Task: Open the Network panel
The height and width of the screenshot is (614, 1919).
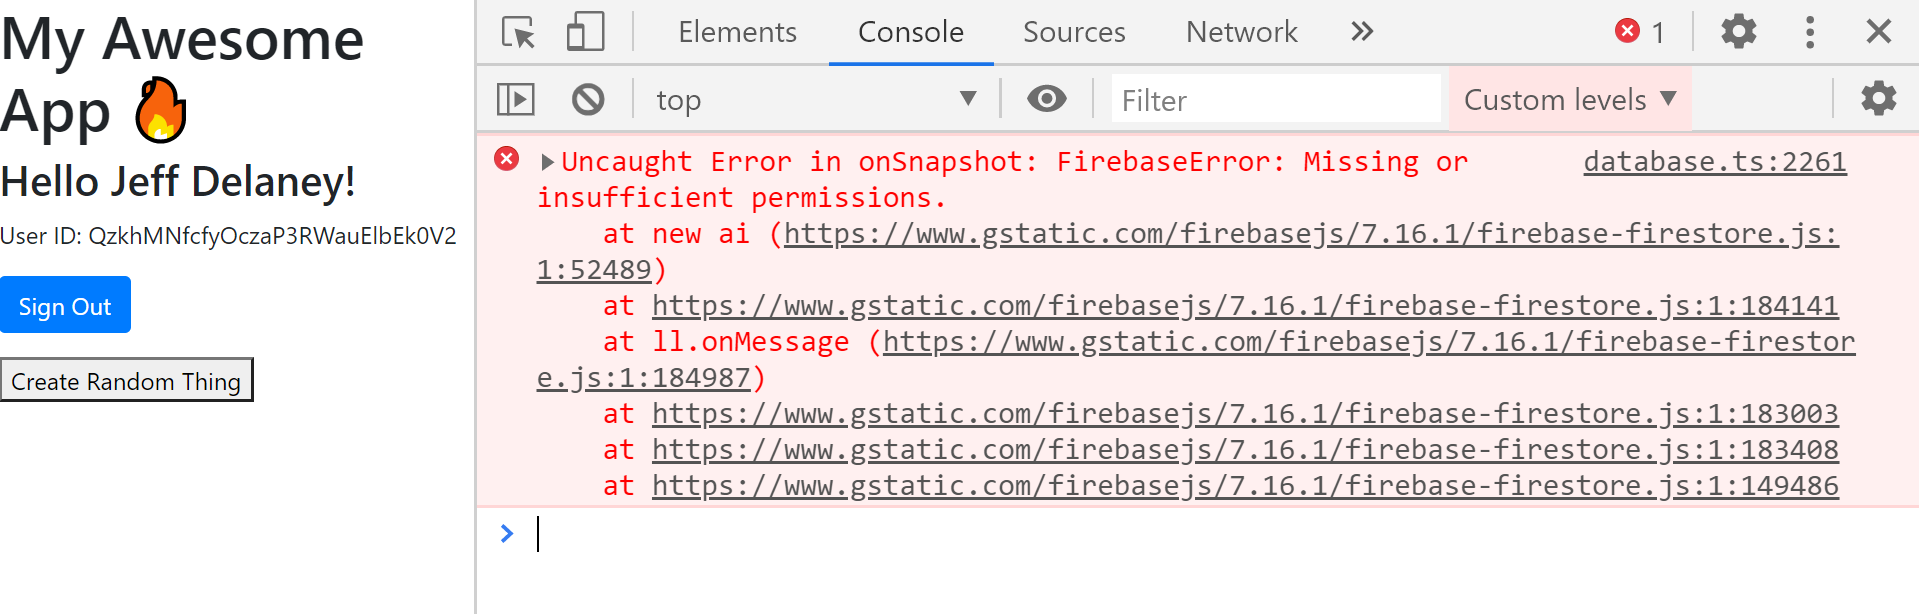Action: click(1240, 31)
